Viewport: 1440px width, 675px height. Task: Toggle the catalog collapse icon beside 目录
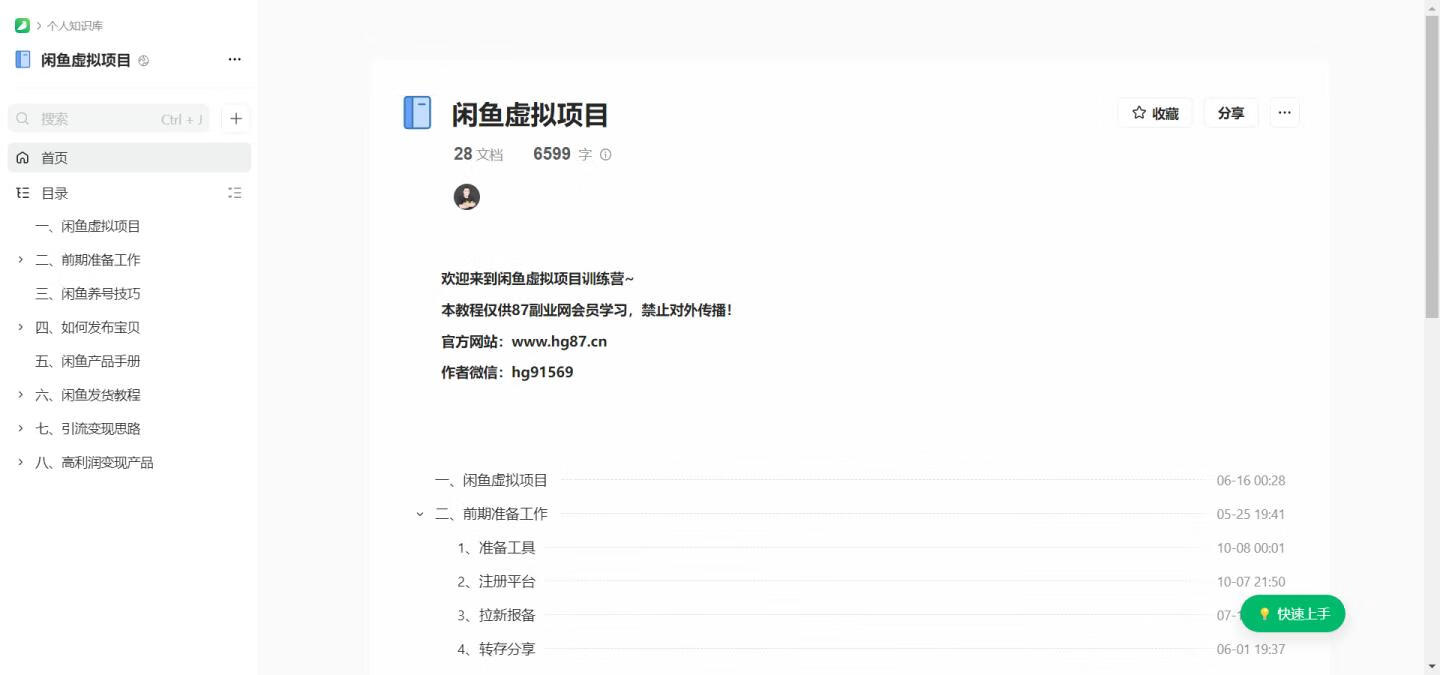tap(235, 193)
